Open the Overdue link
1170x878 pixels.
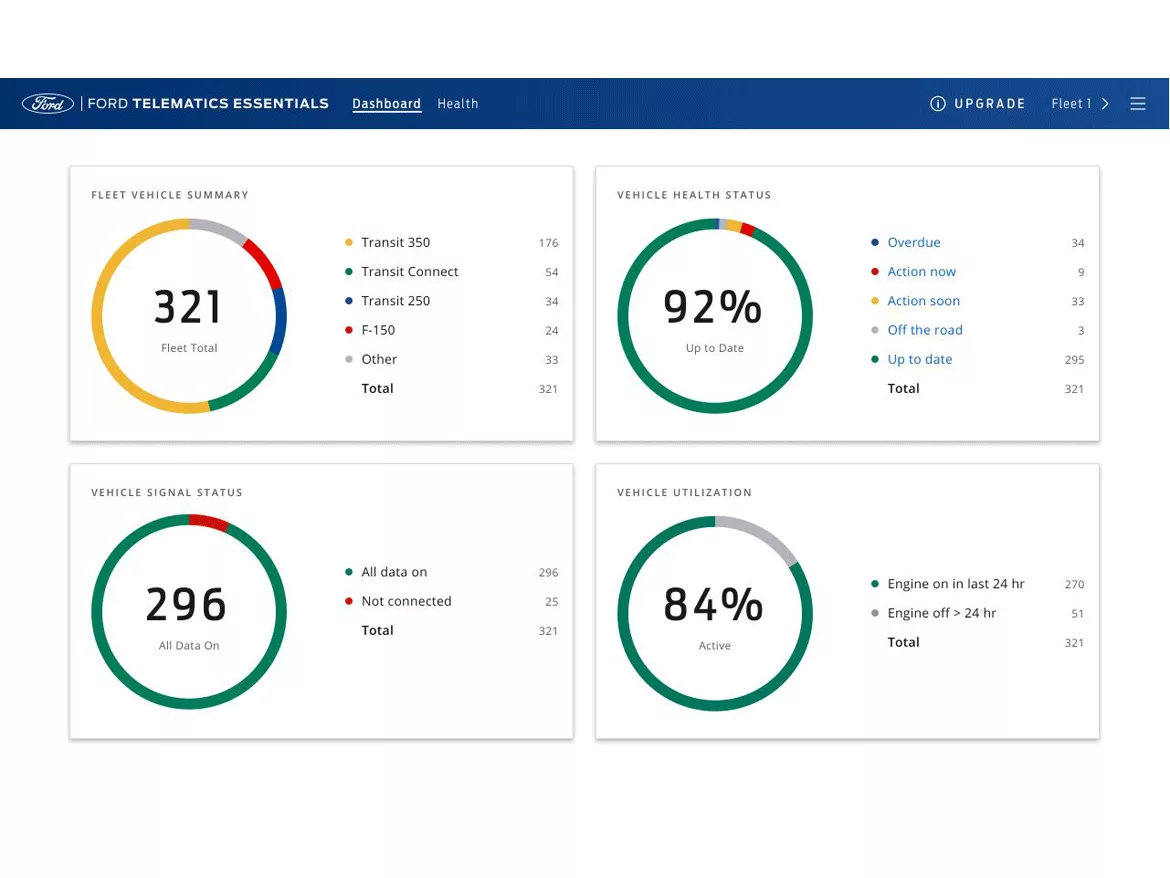pyautogui.click(x=913, y=242)
